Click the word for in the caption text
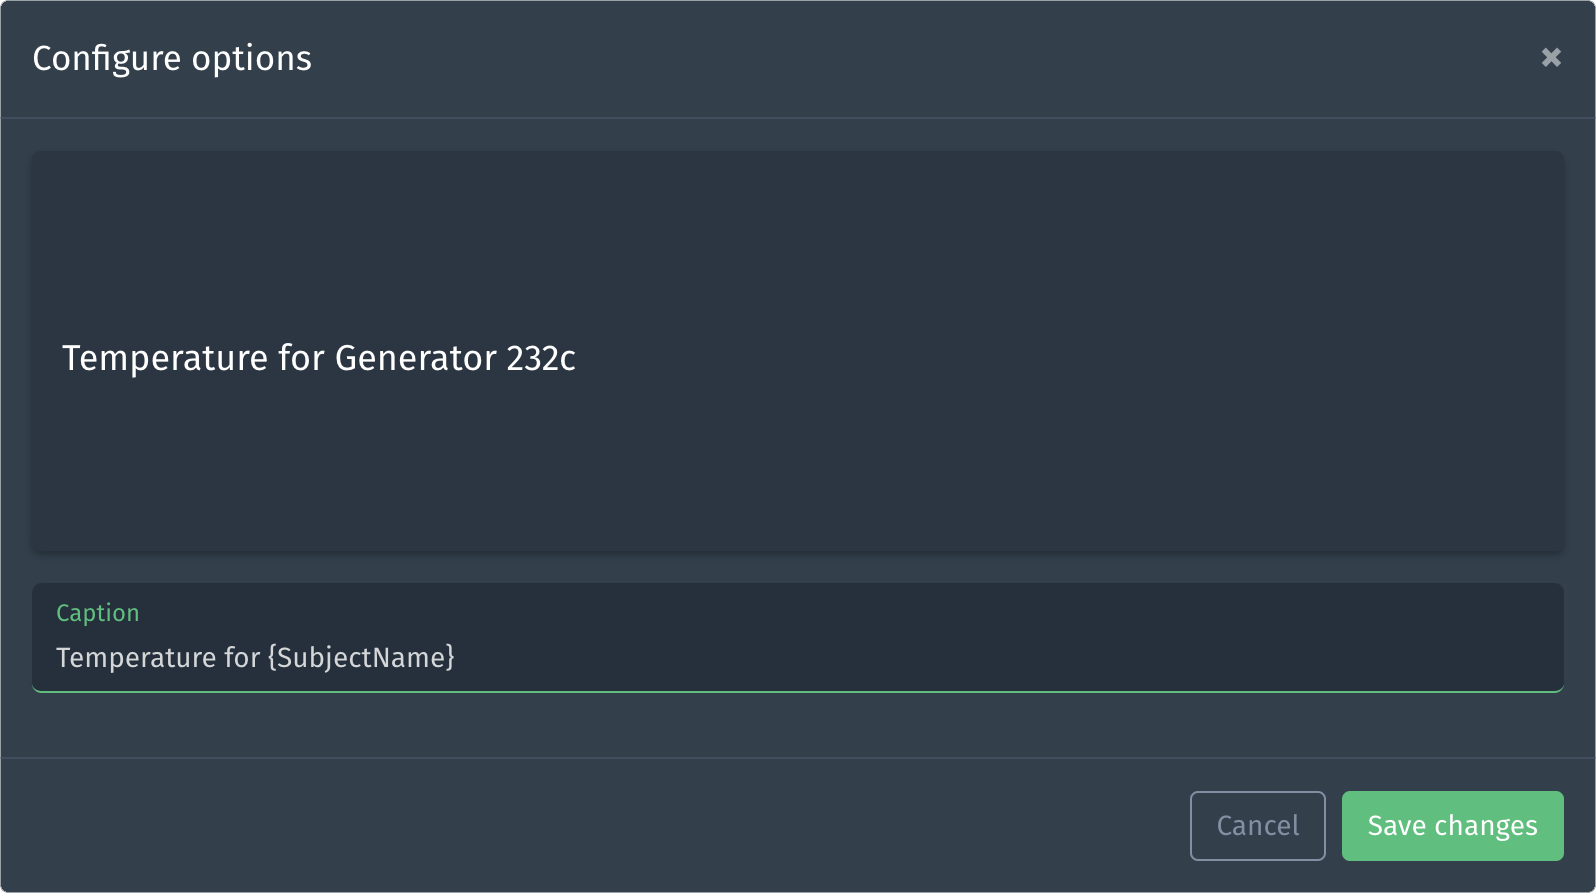1596x893 pixels. [242, 657]
